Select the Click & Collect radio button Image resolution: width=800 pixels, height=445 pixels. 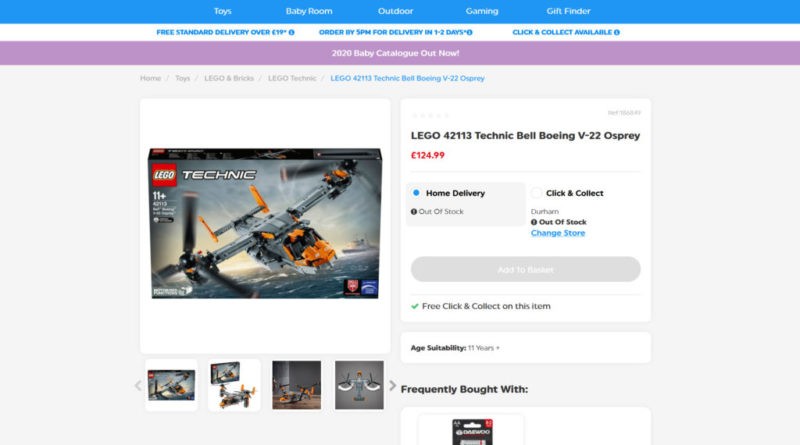click(536, 193)
